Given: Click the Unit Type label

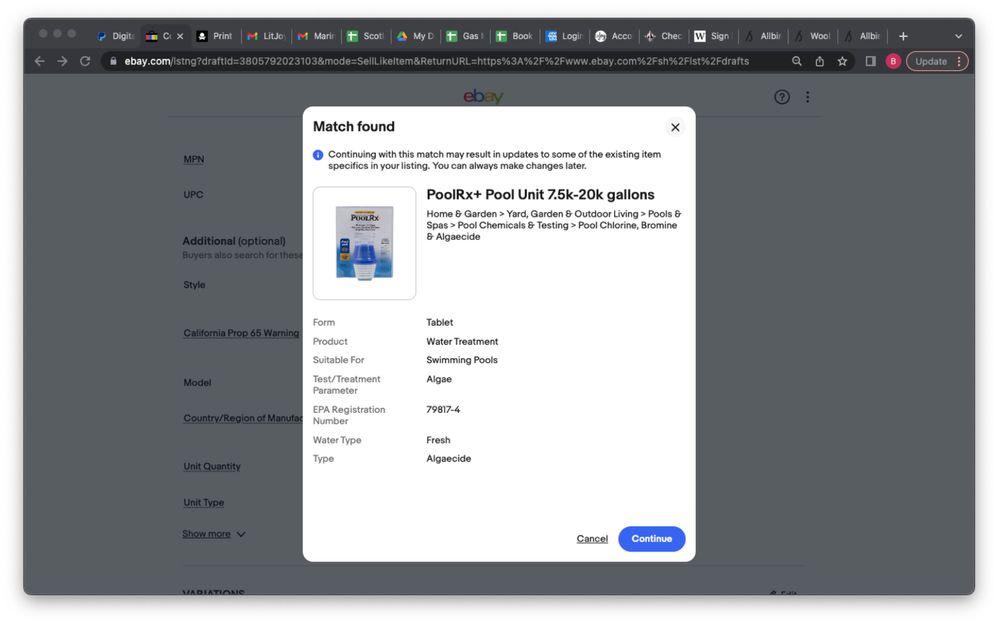Looking at the screenshot, I should pos(204,502).
